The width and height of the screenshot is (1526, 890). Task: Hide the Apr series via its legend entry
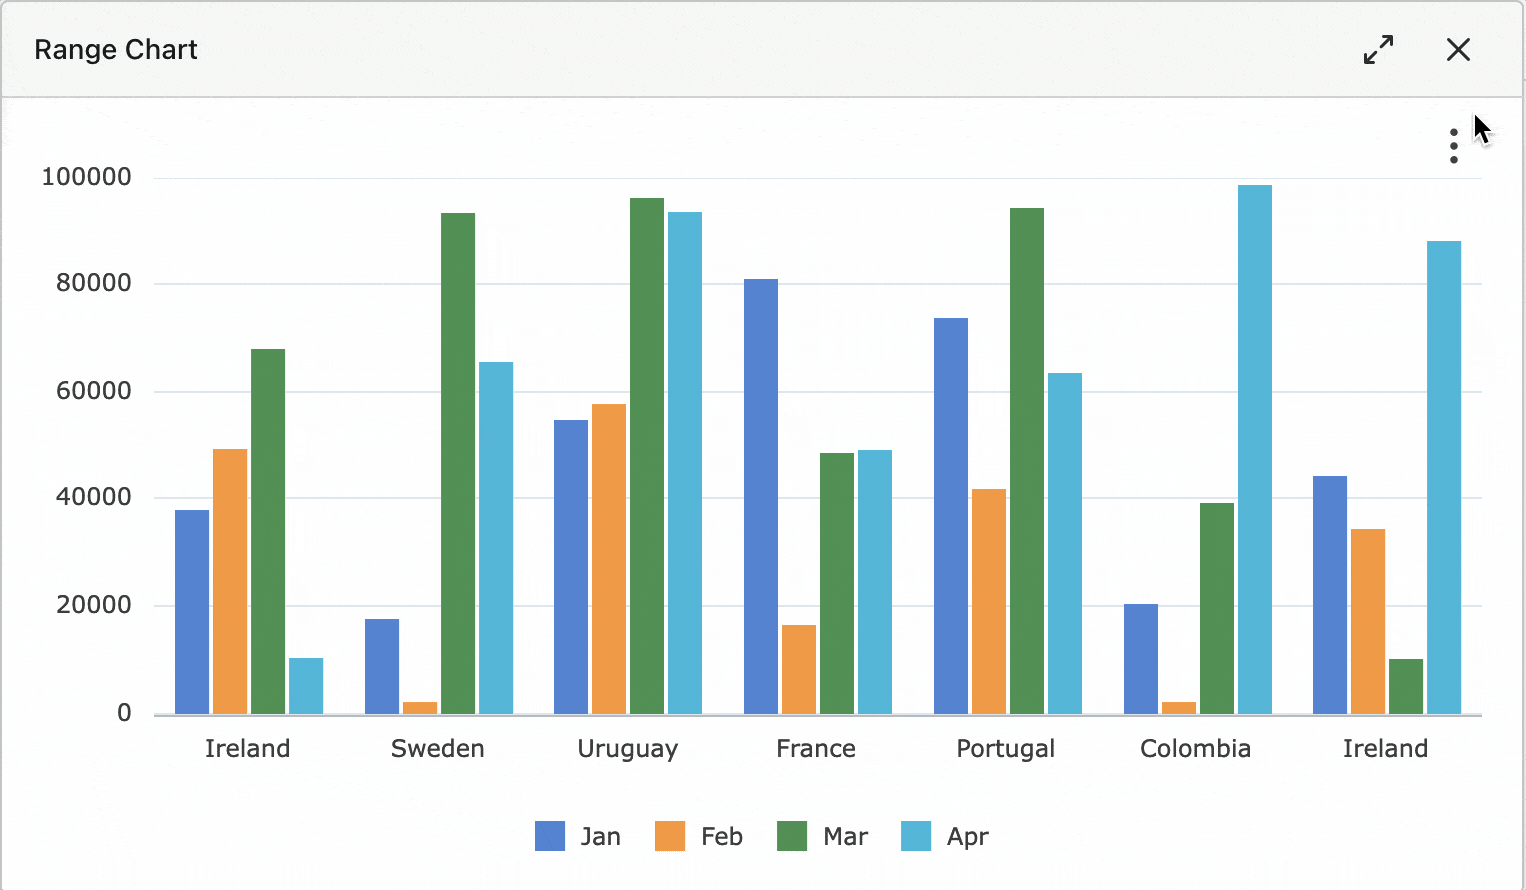(x=947, y=836)
